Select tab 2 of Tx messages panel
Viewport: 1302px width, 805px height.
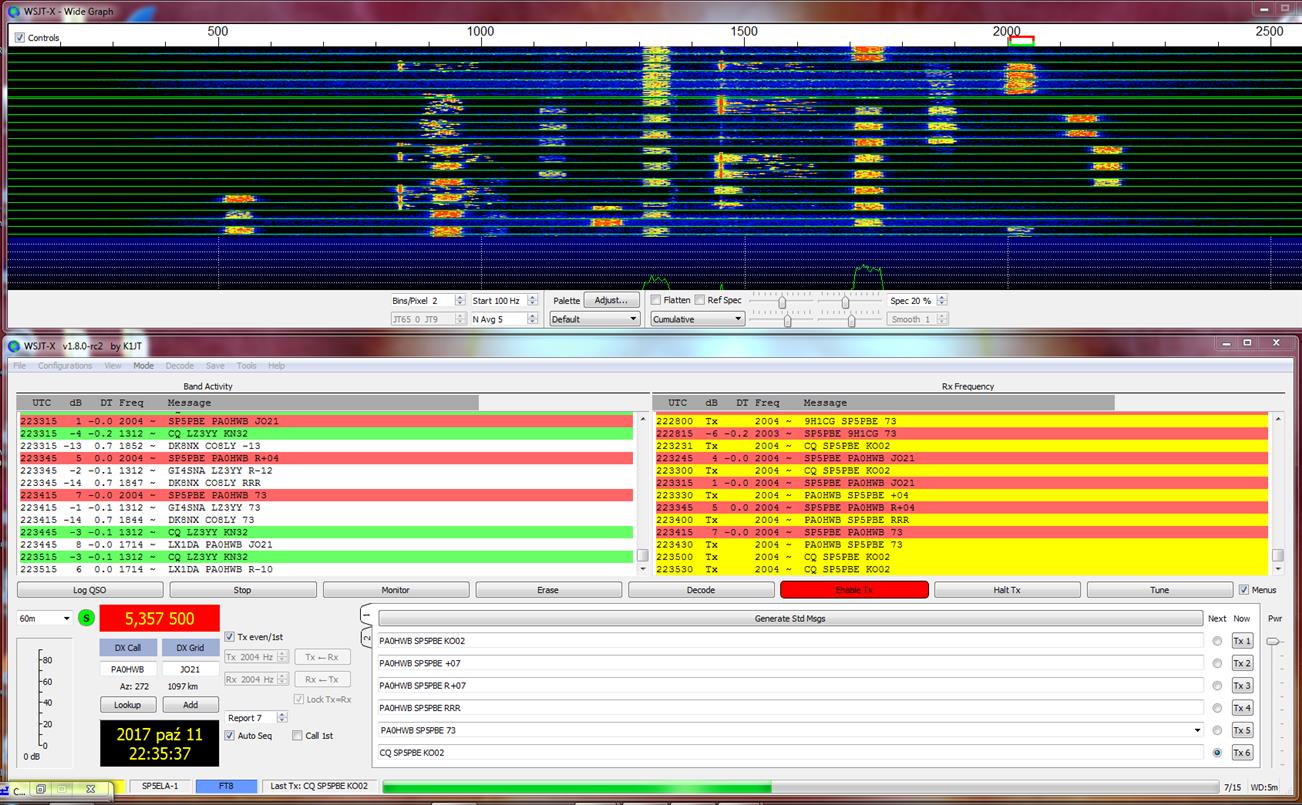366,638
